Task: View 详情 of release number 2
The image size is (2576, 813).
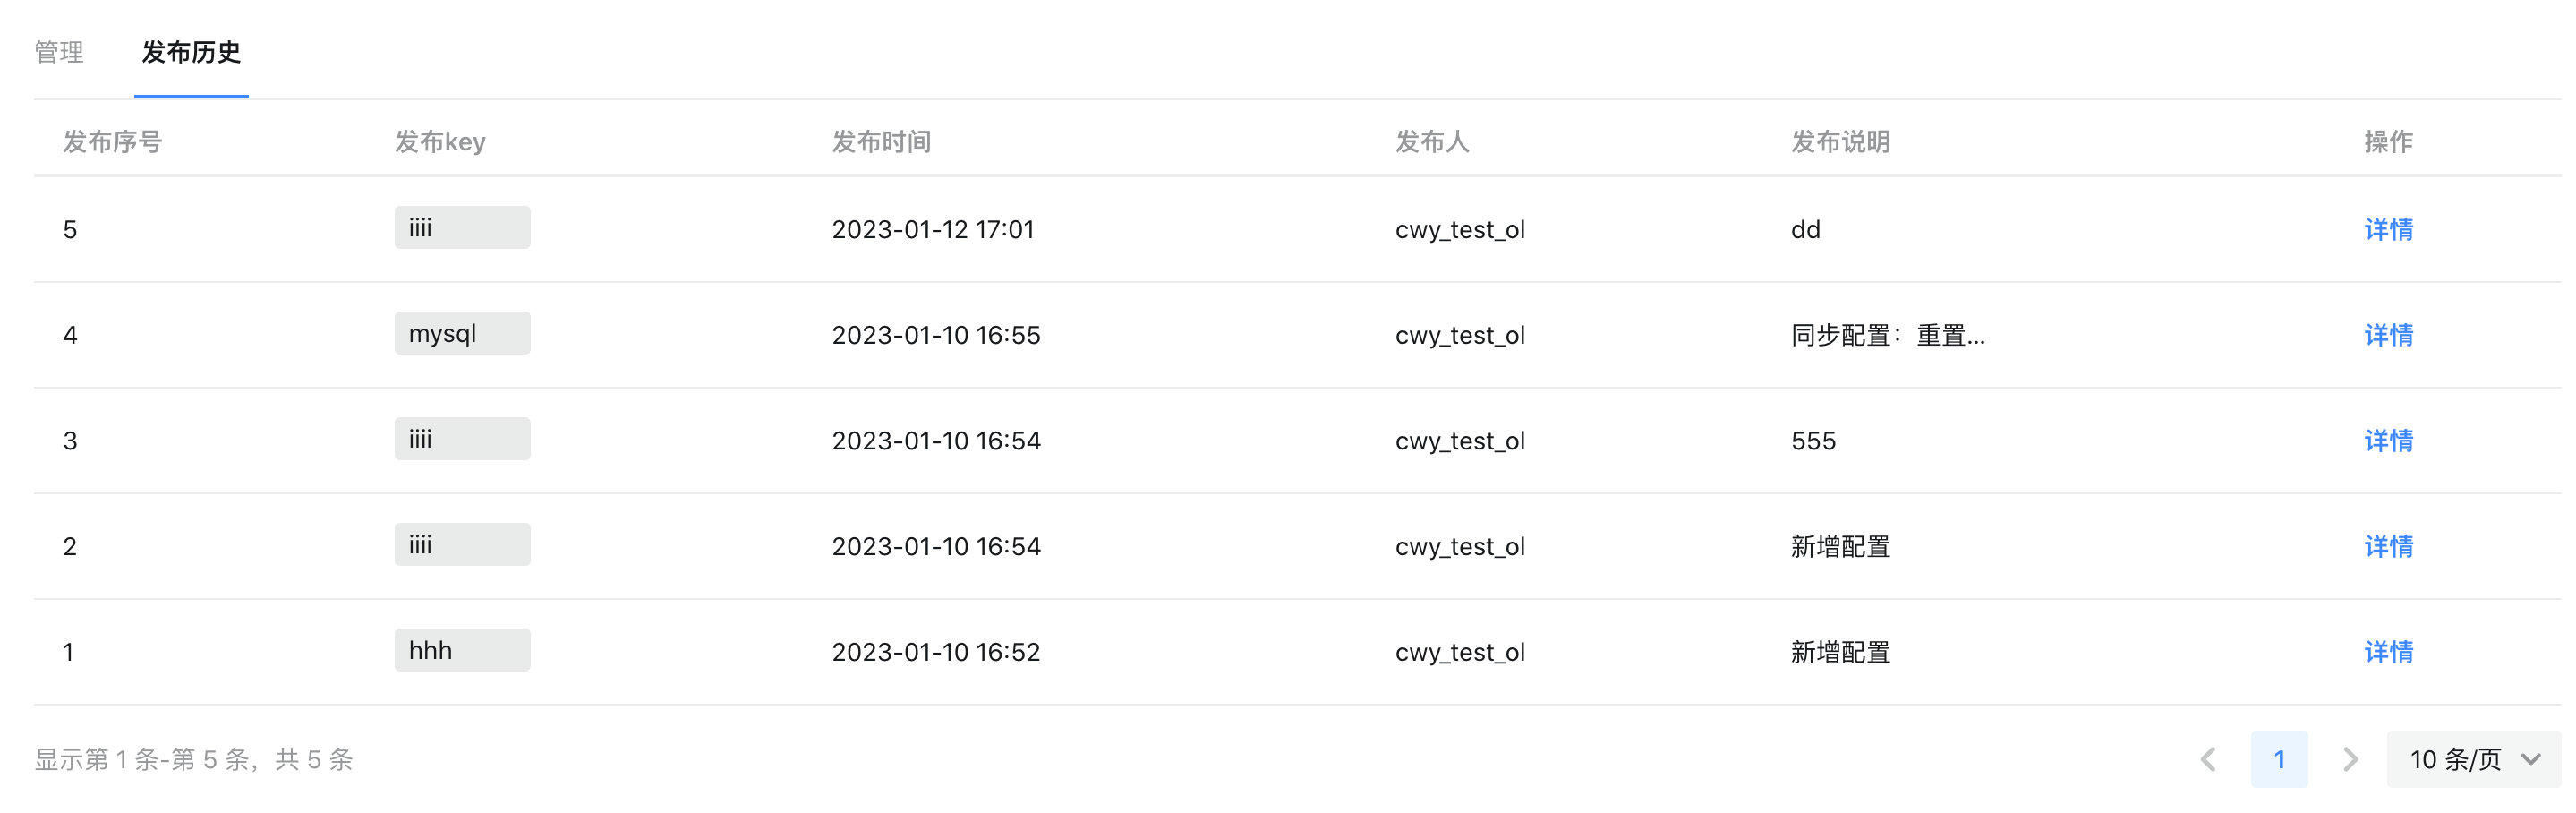Action: pyautogui.click(x=2388, y=546)
